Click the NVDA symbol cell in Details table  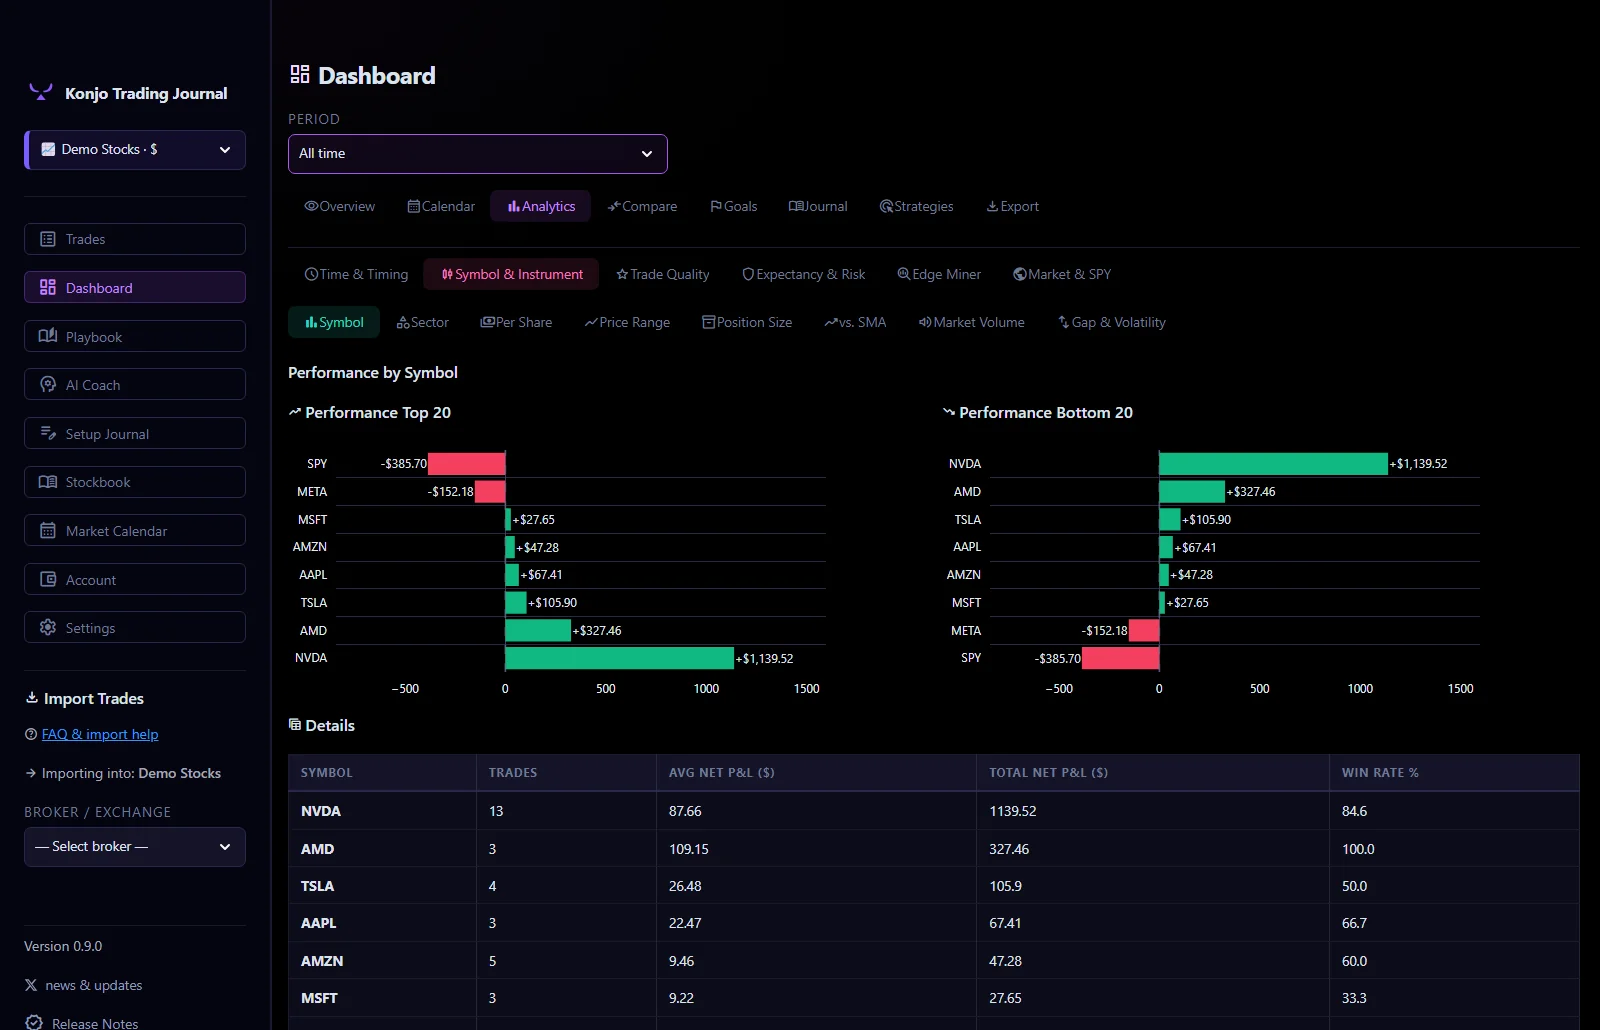(x=382, y=811)
